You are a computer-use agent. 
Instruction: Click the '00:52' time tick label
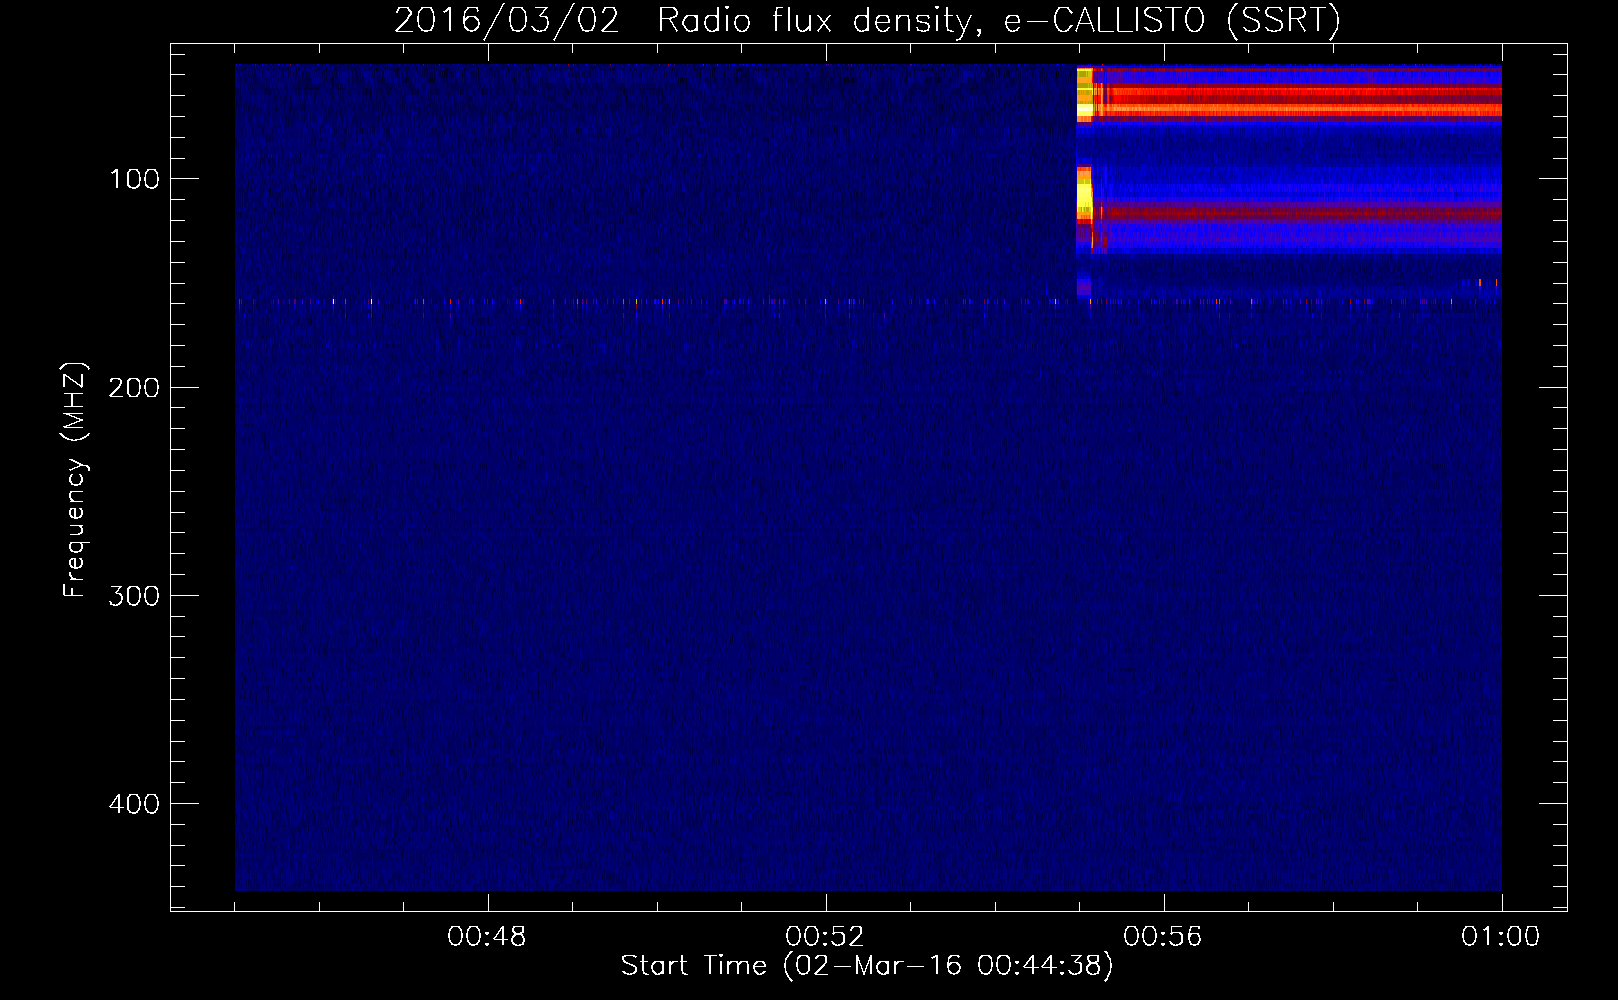(825, 937)
